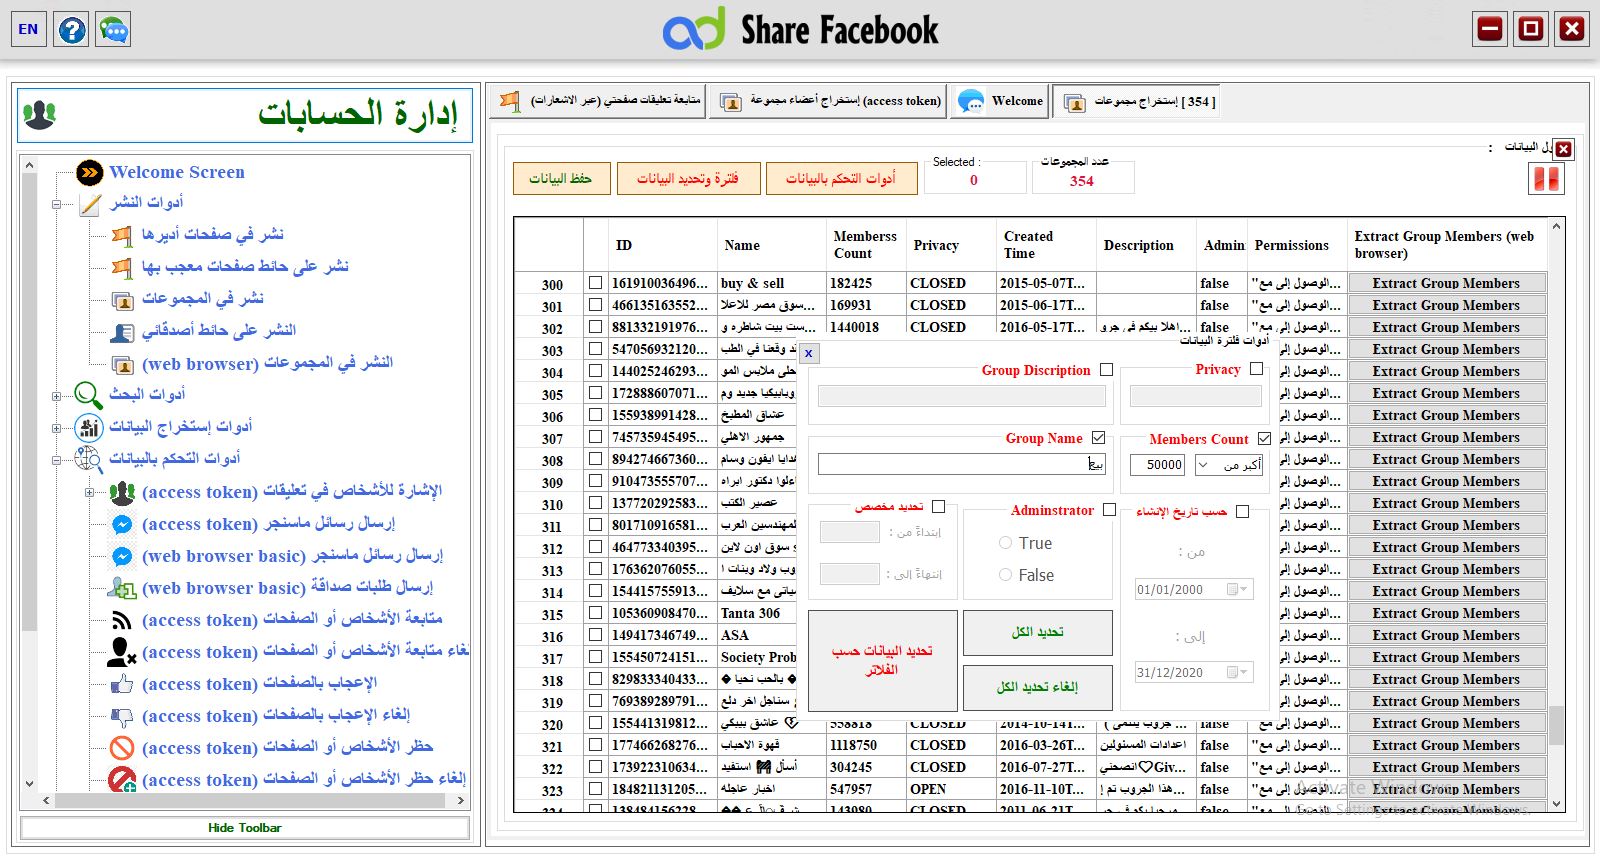
Task: Tick the checkbox for row 300
Action: 596,283
